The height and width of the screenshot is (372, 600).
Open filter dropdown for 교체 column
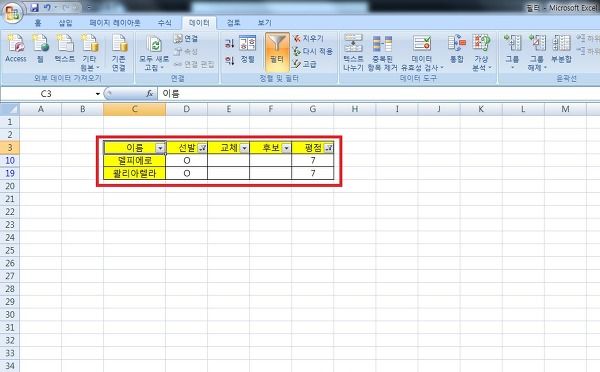244,148
